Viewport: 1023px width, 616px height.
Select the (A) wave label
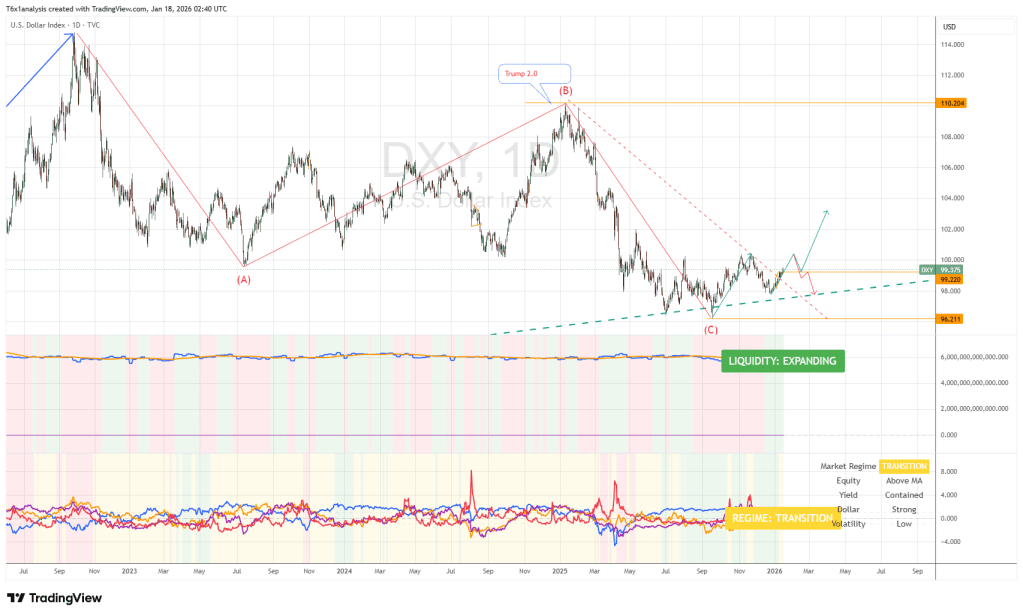tap(243, 279)
